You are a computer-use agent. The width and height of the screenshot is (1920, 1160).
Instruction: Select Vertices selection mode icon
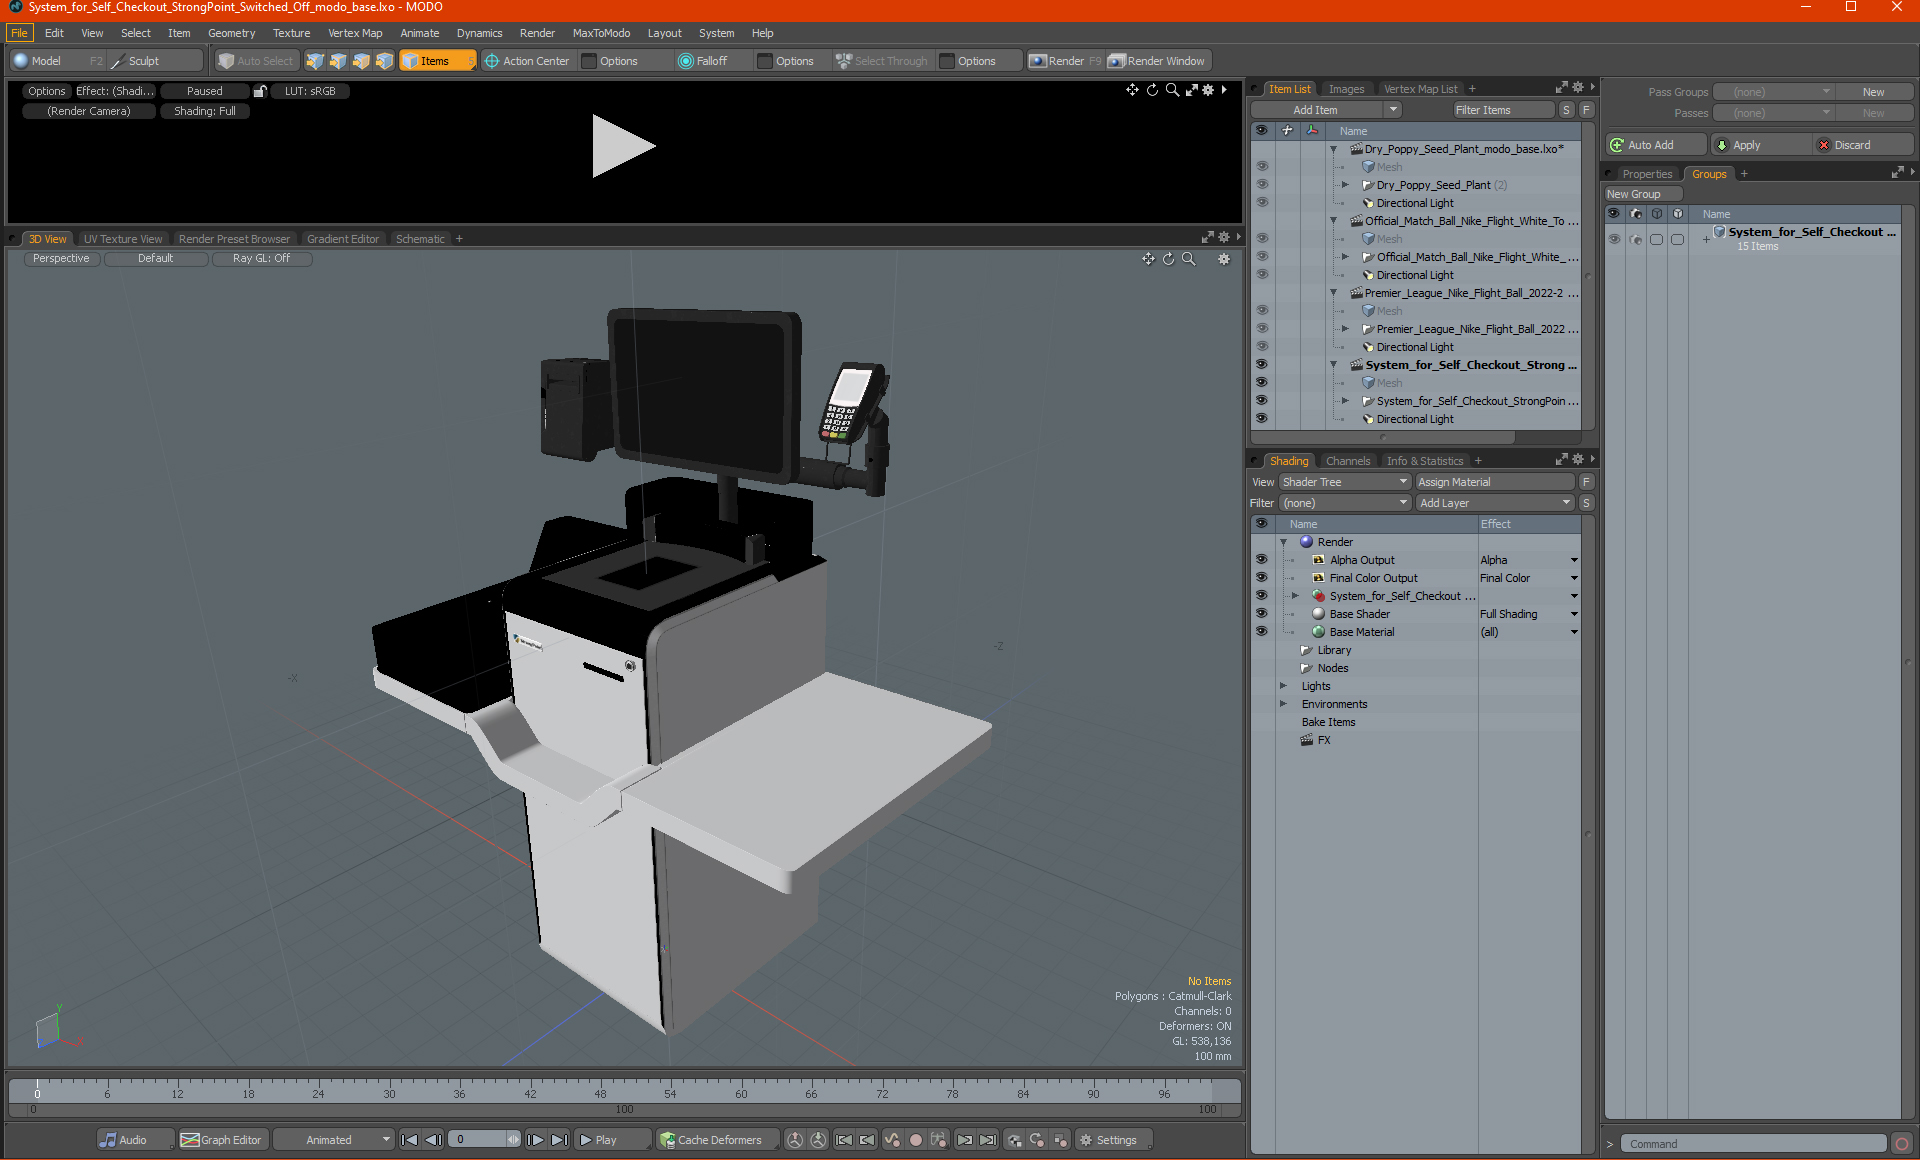click(315, 61)
